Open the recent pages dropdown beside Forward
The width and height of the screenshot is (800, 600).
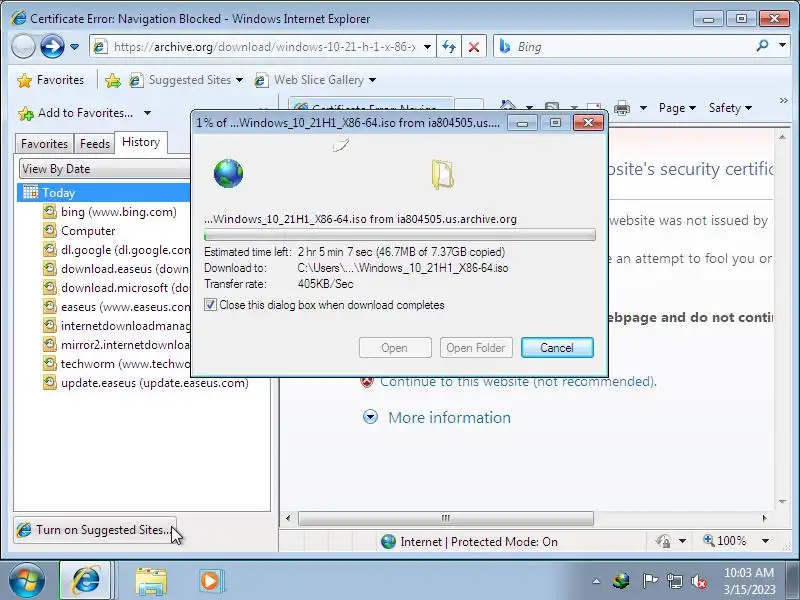coord(74,47)
